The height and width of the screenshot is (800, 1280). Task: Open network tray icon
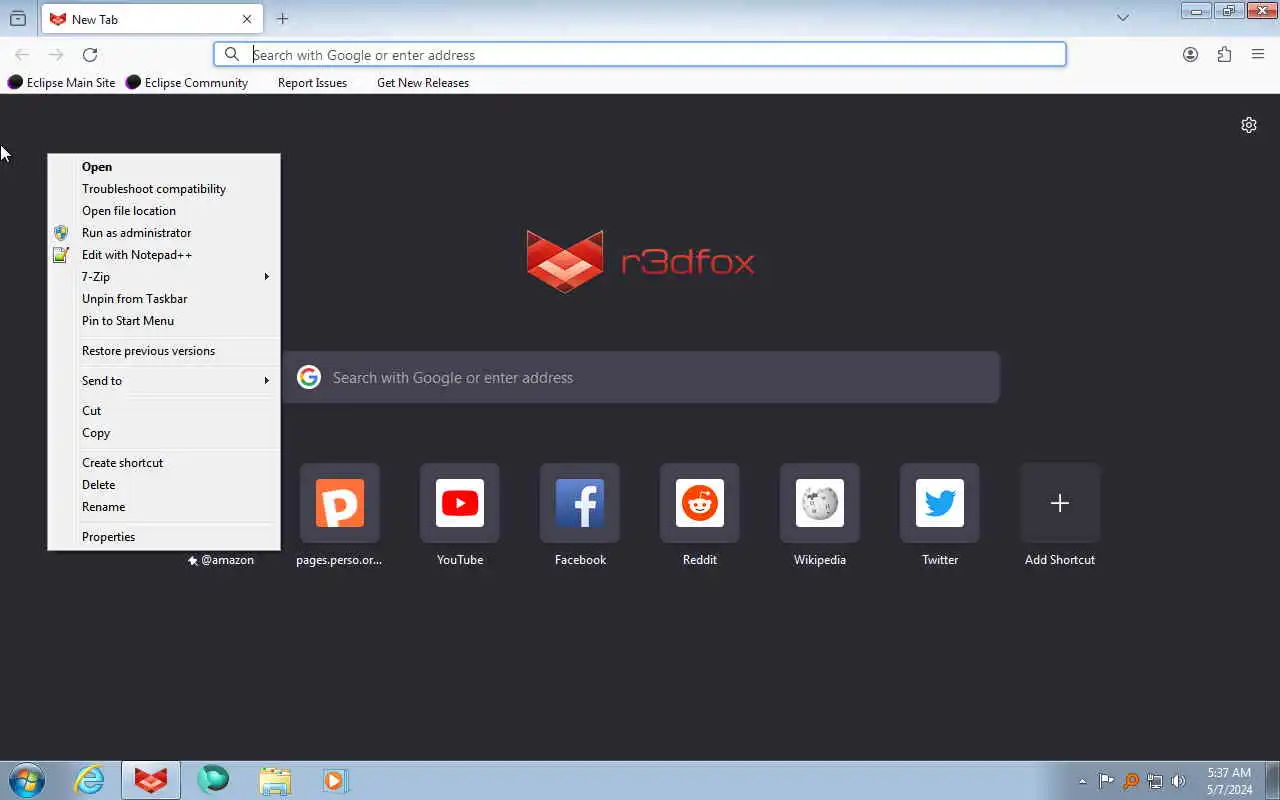(1155, 781)
